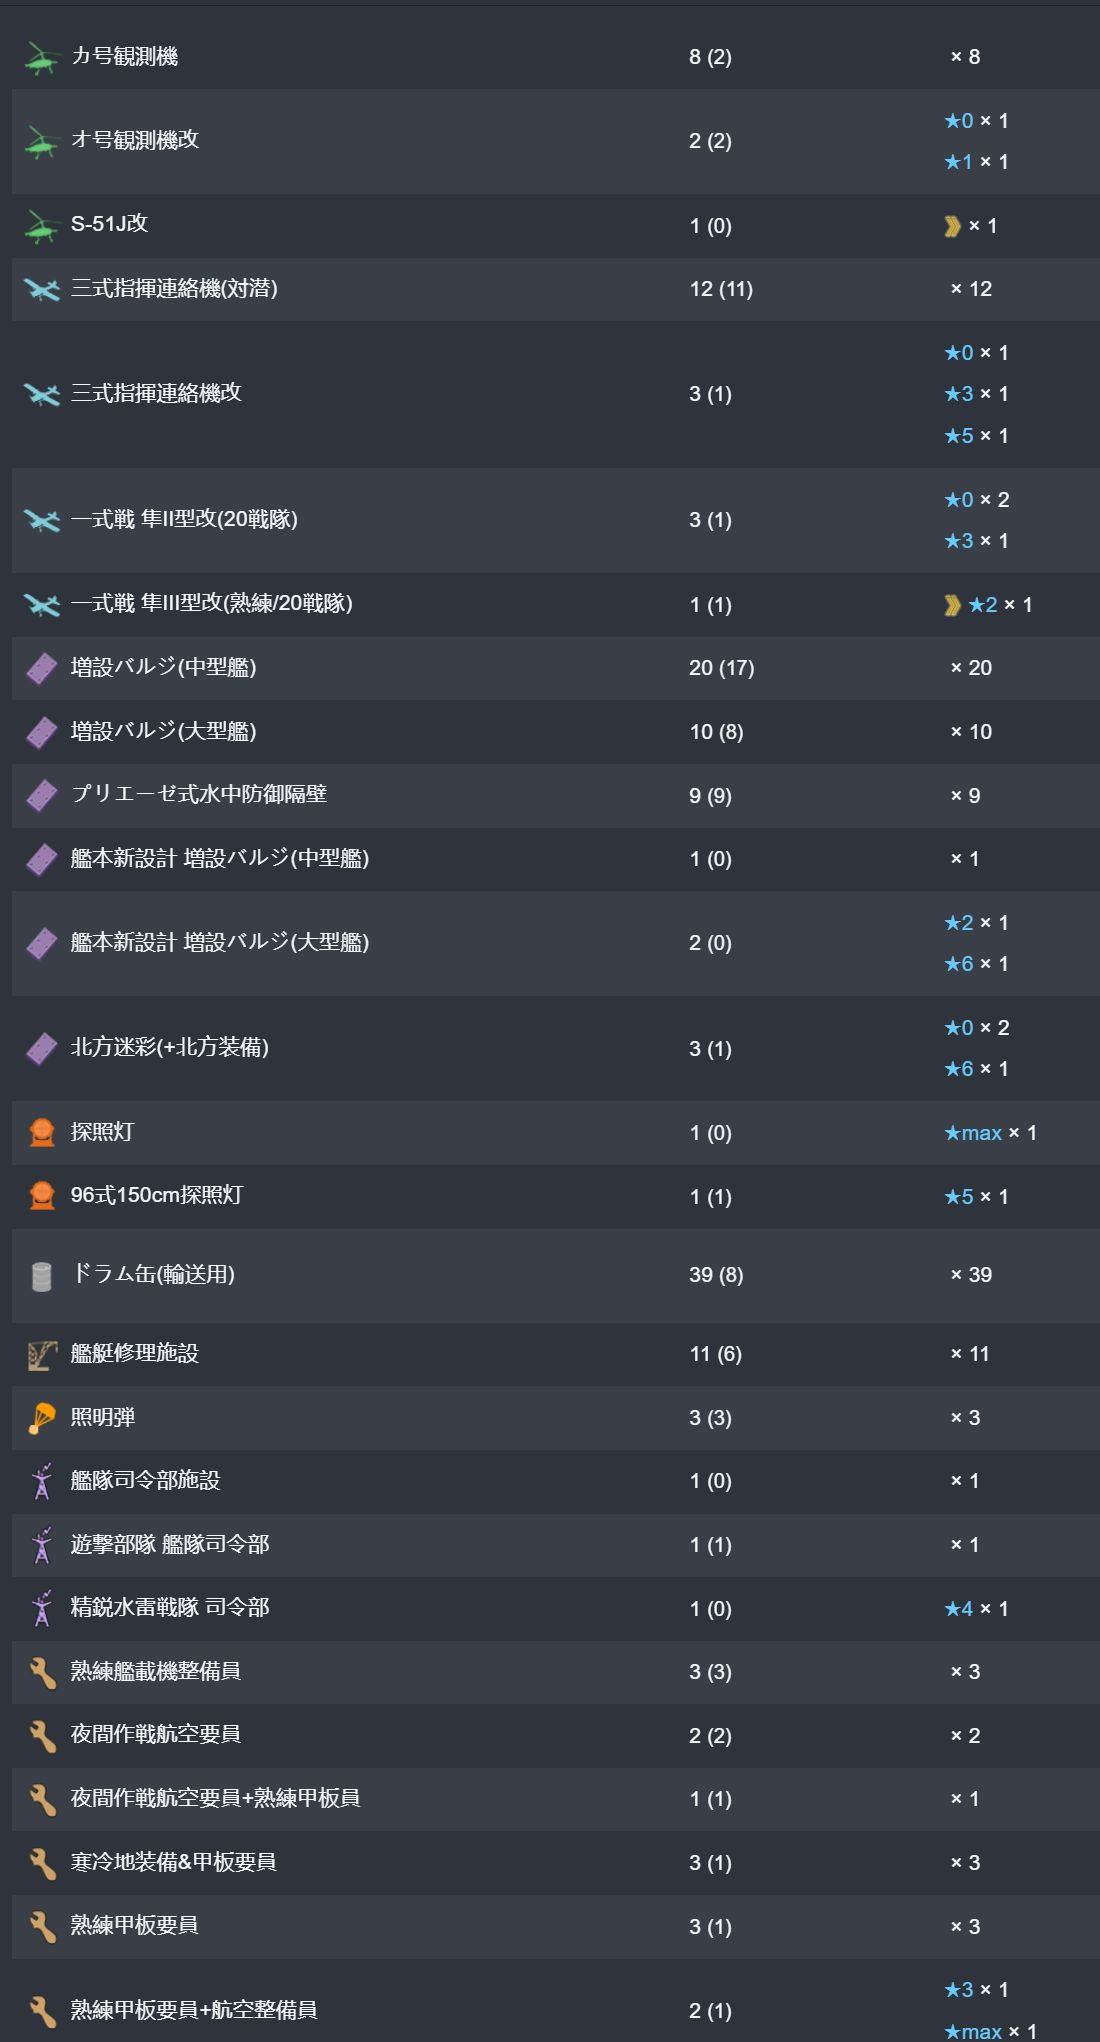1100x2042 pixels.
Task: Click the S-51J改 helicopter icon
Action: (x=41, y=226)
